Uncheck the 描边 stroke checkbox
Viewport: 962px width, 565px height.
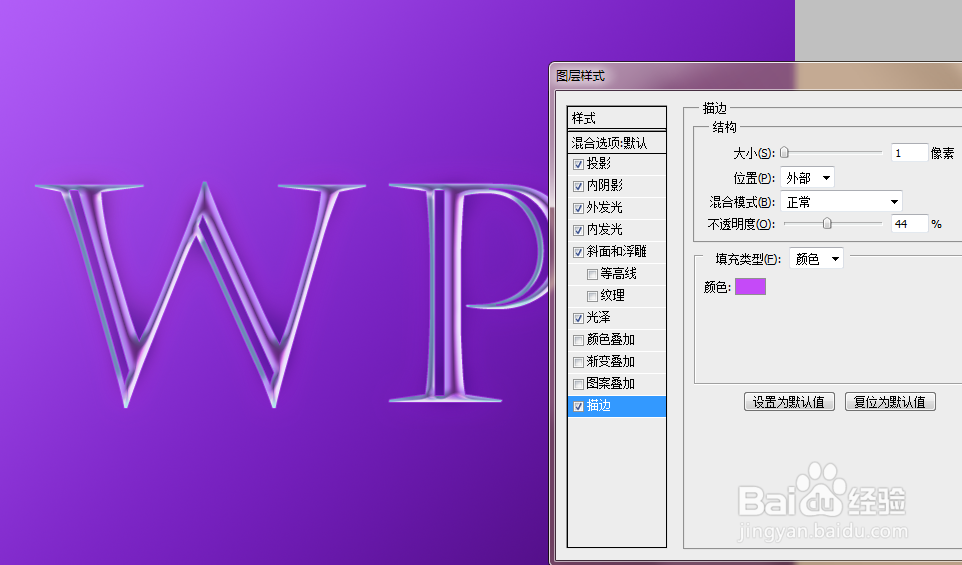578,406
